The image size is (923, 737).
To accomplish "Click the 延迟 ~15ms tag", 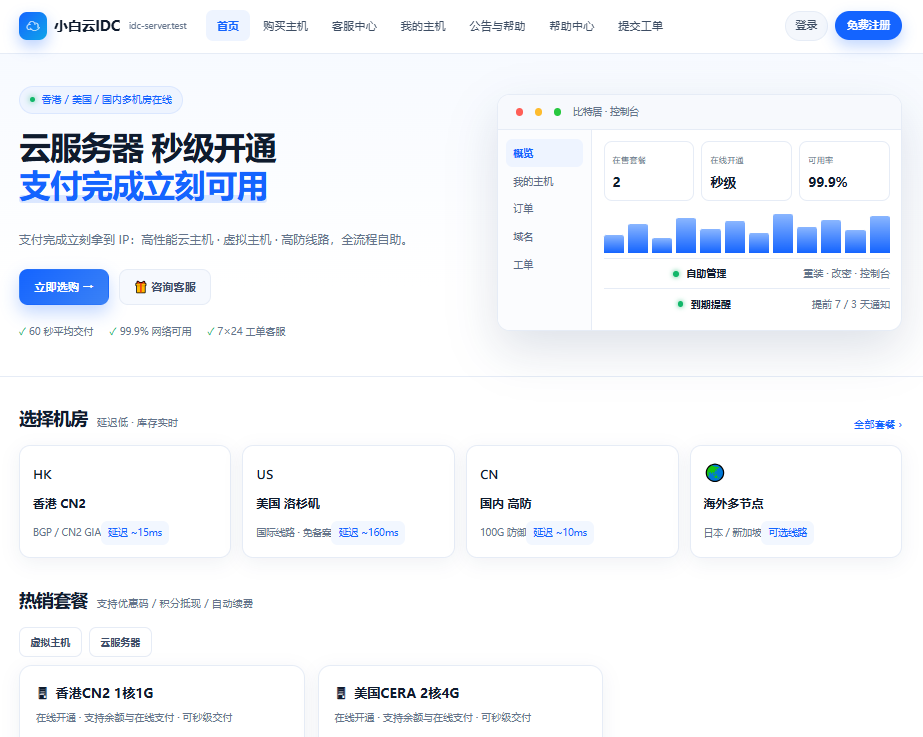I will [x=135, y=533].
